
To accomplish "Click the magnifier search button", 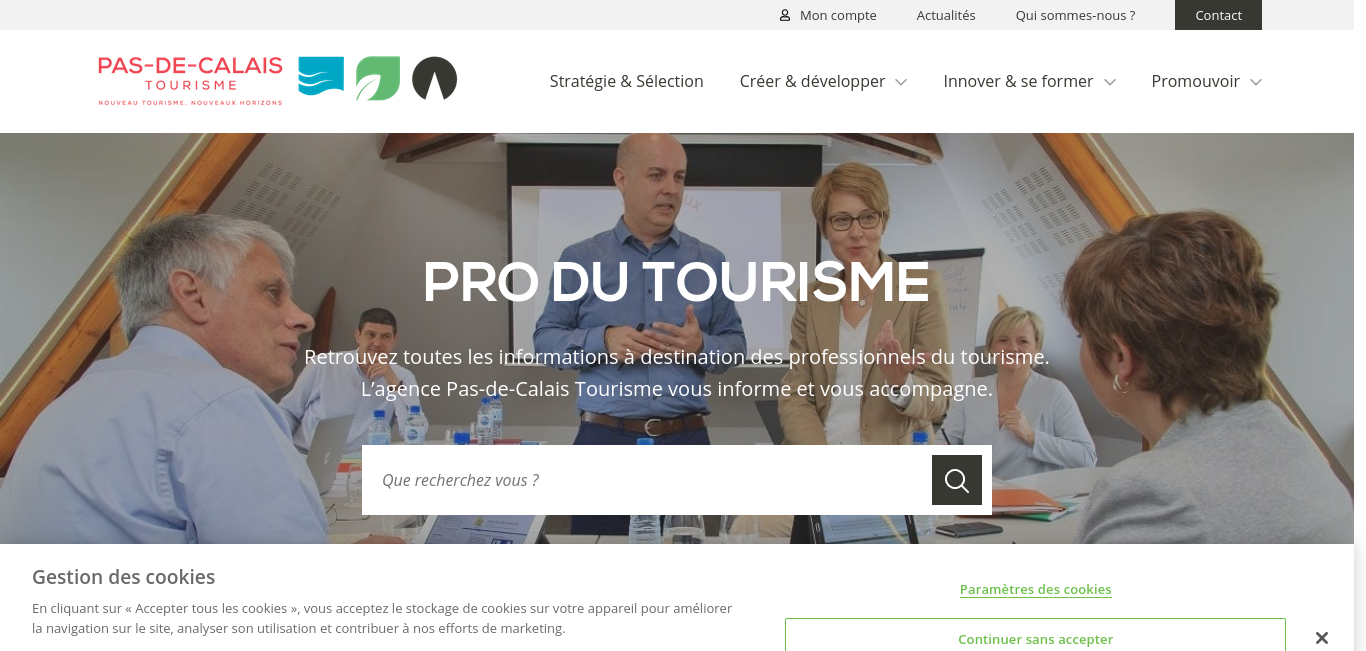I will (x=957, y=480).
